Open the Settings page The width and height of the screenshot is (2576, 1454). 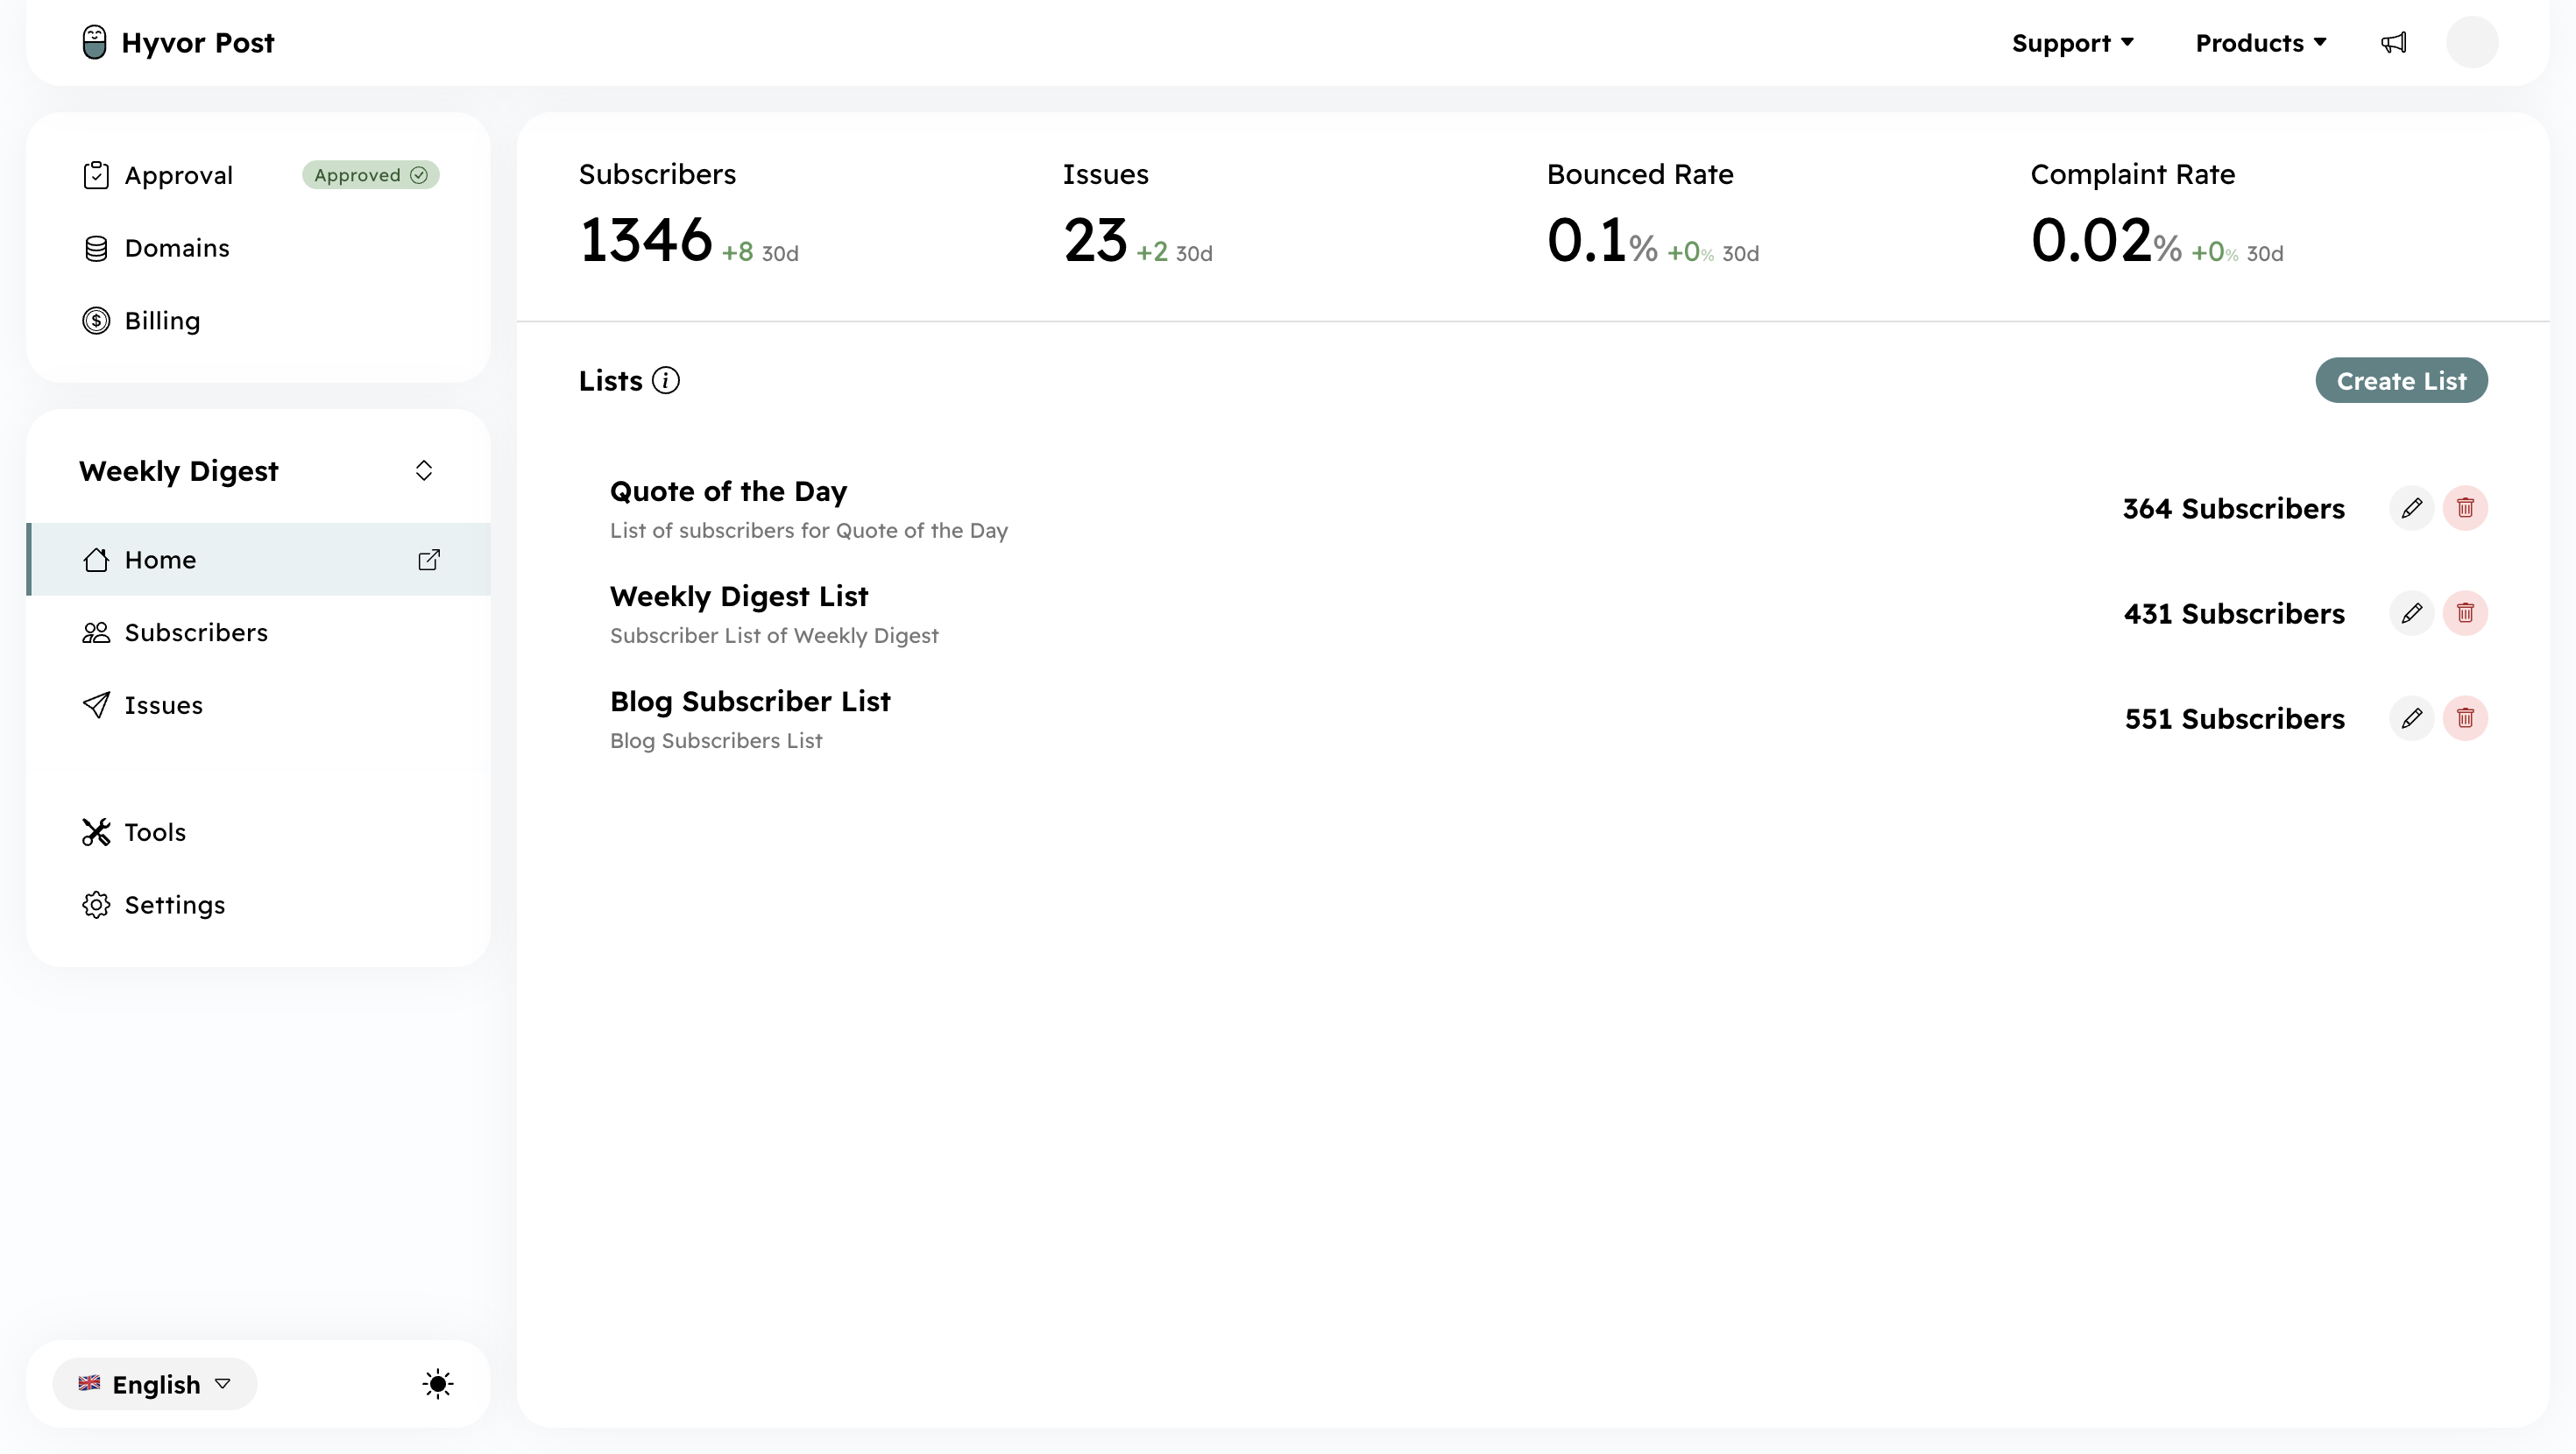(x=174, y=905)
